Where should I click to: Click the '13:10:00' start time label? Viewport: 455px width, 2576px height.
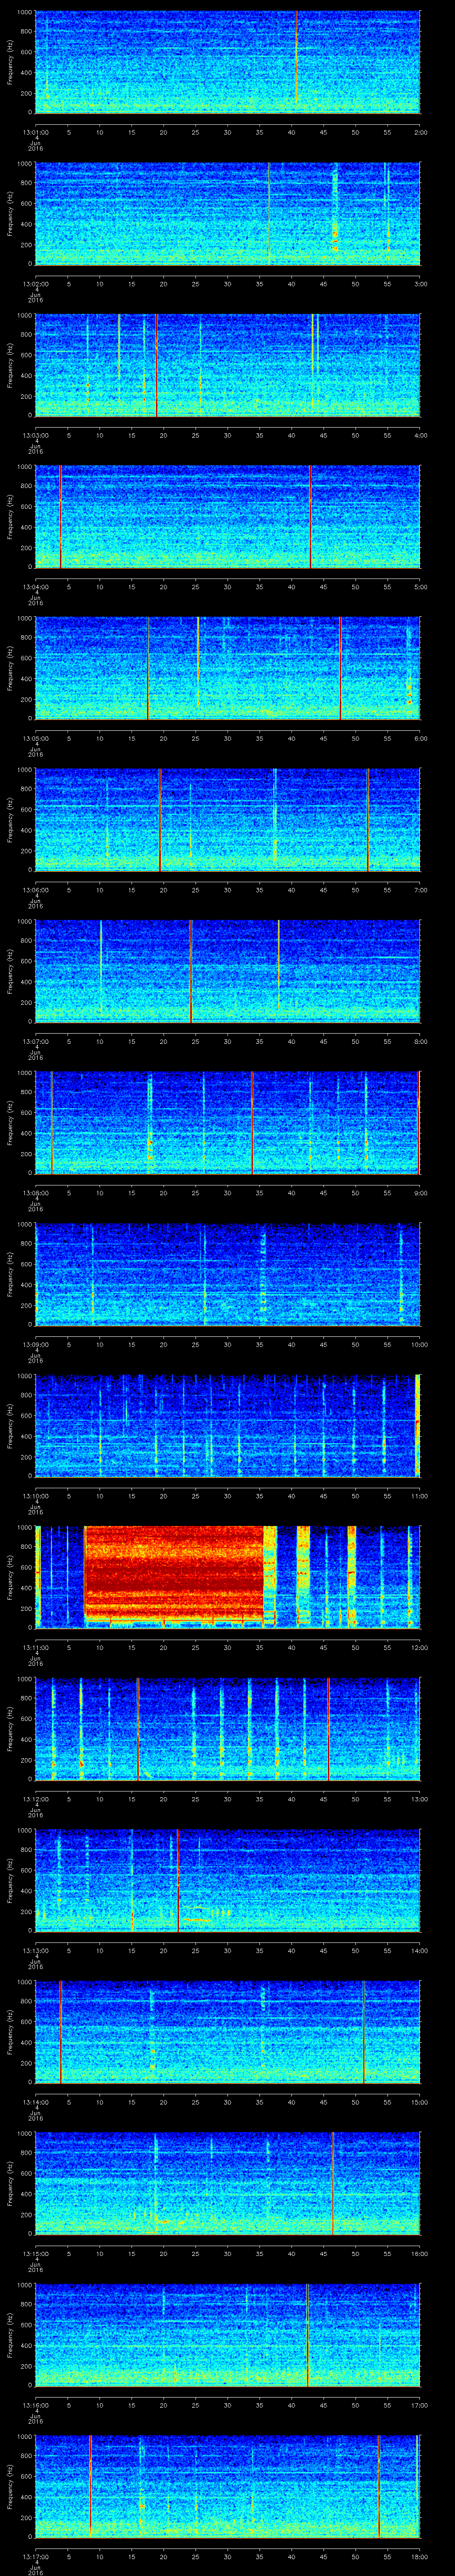tap(36, 1496)
